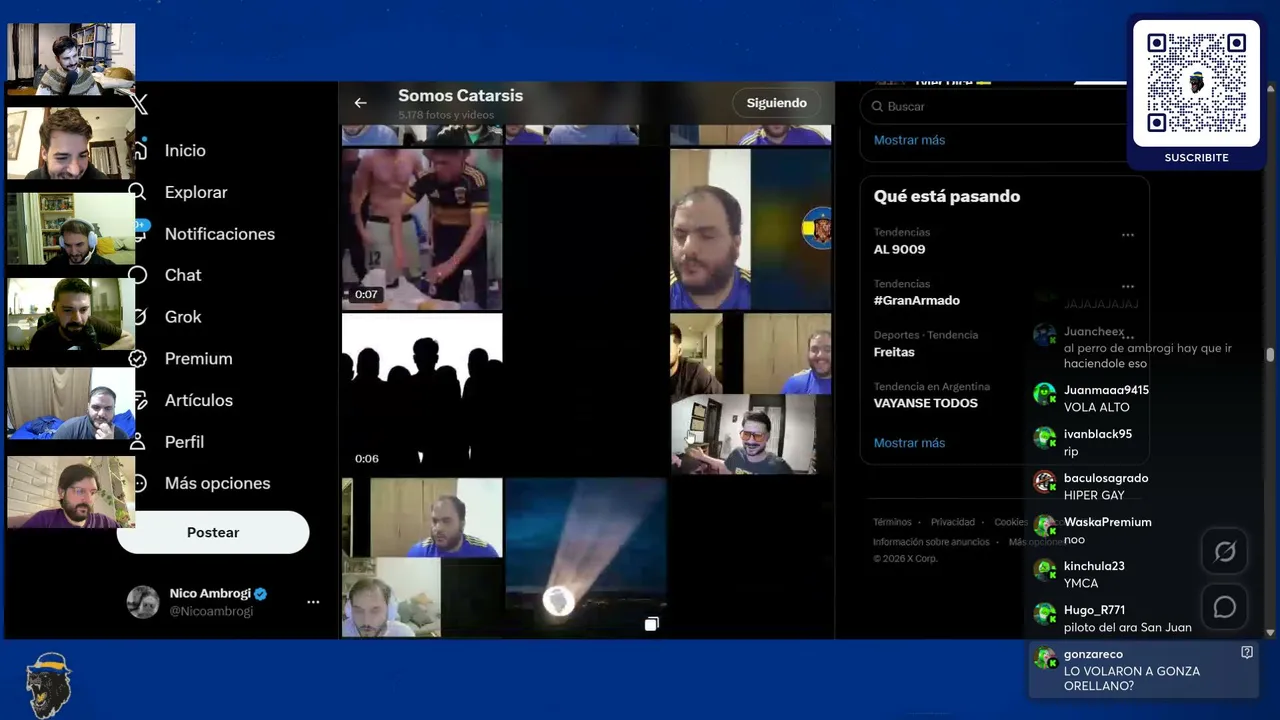Select username Hugo_R771 in chat
This screenshot has width=1280, height=720.
pyautogui.click(x=1094, y=610)
